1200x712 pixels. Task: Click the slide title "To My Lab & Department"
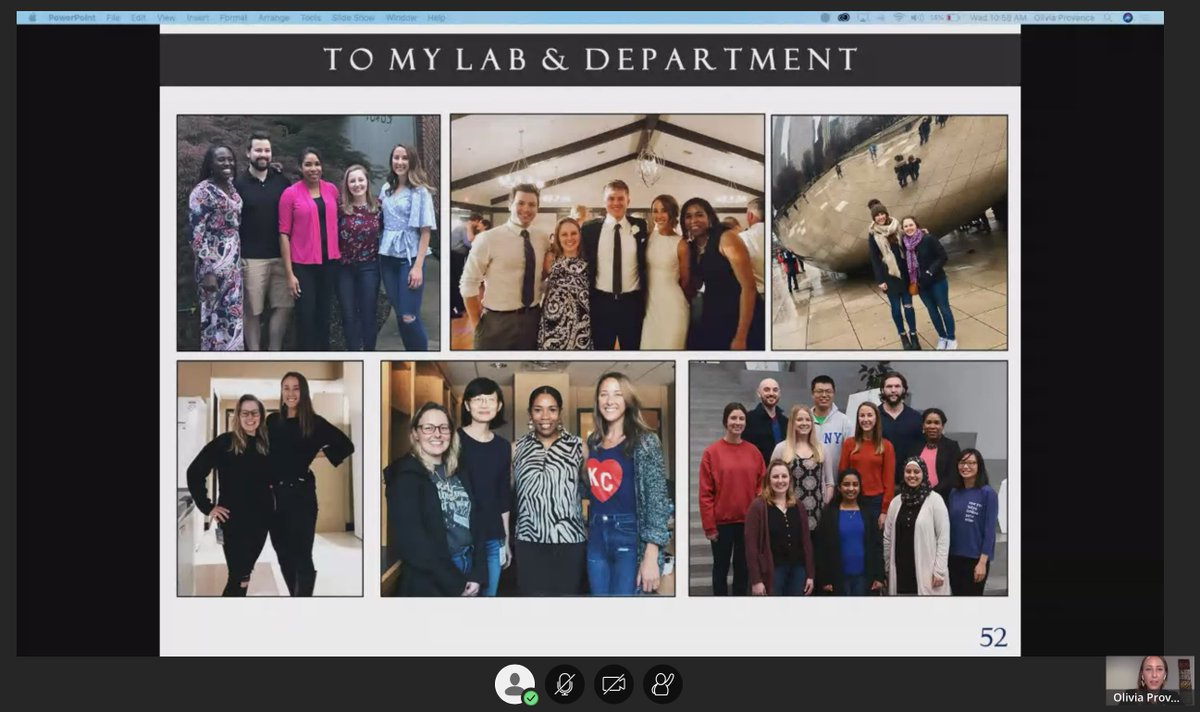590,59
